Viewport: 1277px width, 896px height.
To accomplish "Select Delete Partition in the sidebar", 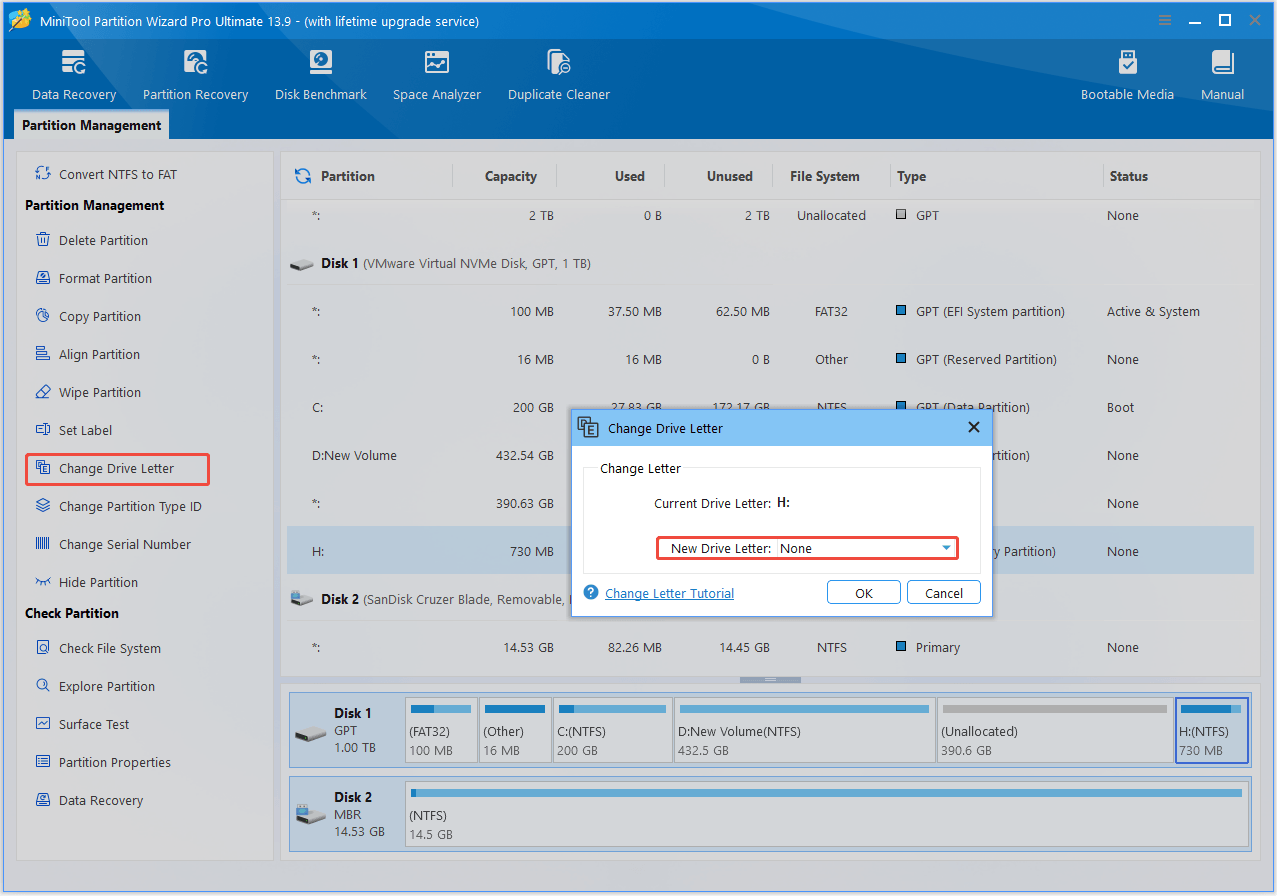I will 92,240.
